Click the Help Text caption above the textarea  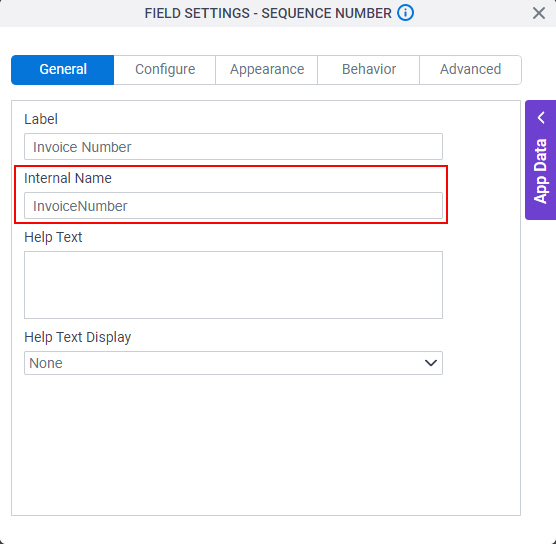53,237
